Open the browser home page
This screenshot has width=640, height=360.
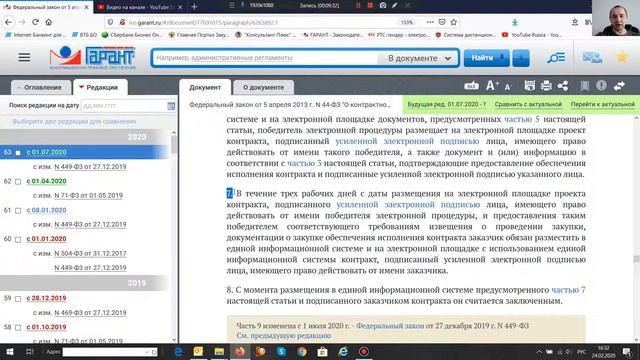pos(49,22)
